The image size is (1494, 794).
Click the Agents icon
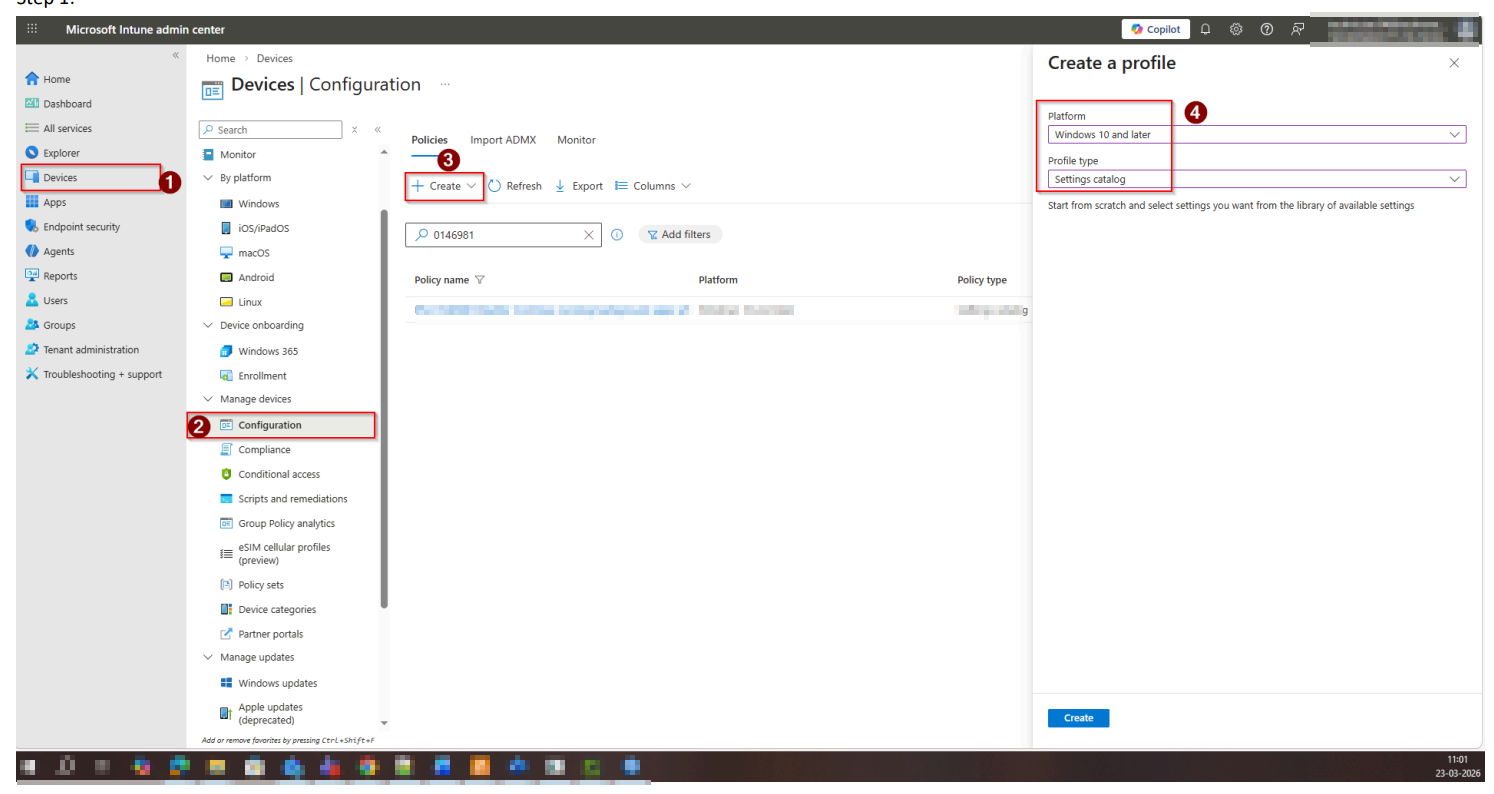(x=32, y=251)
